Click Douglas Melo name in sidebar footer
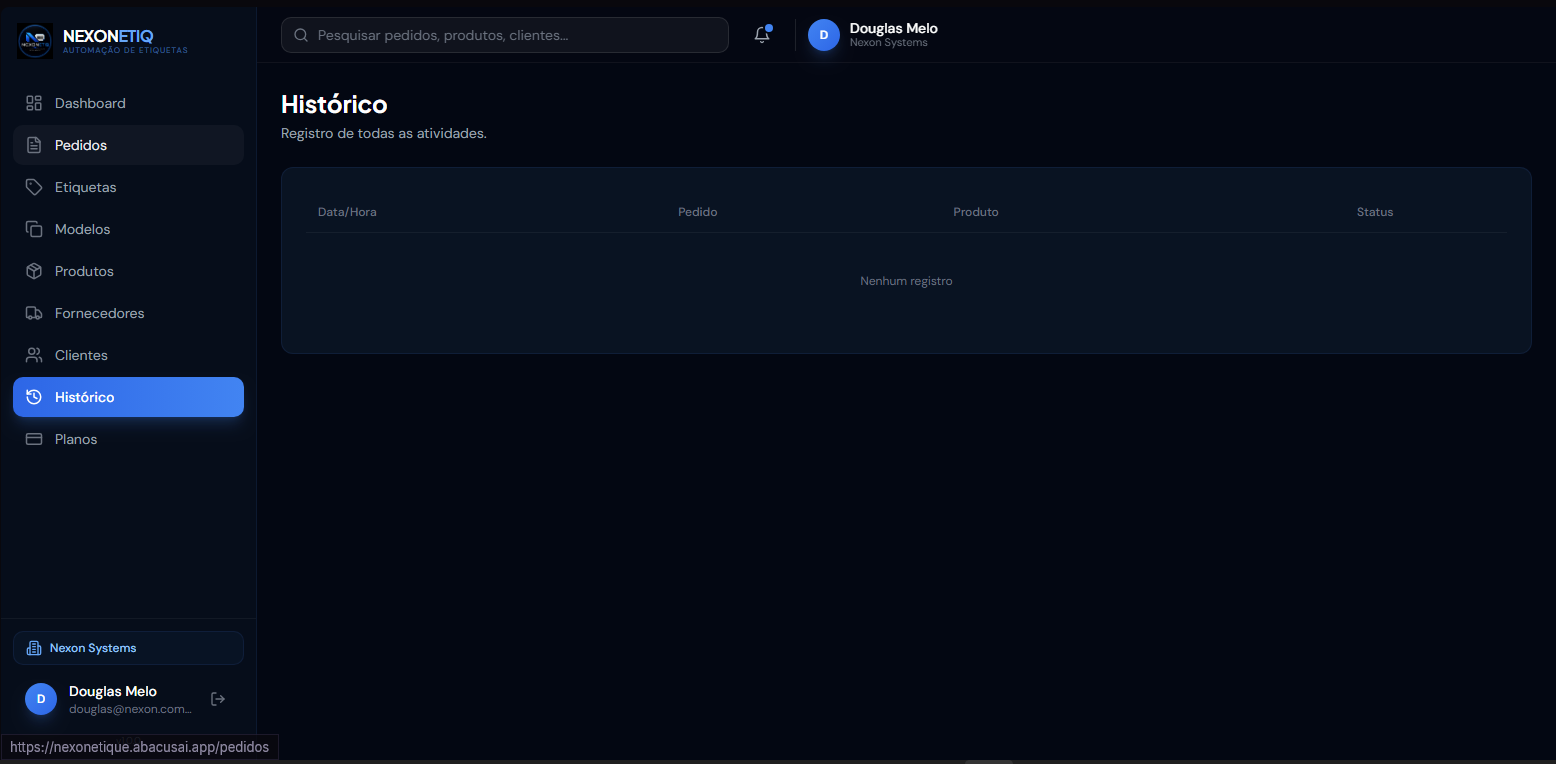 (x=113, y=691)
